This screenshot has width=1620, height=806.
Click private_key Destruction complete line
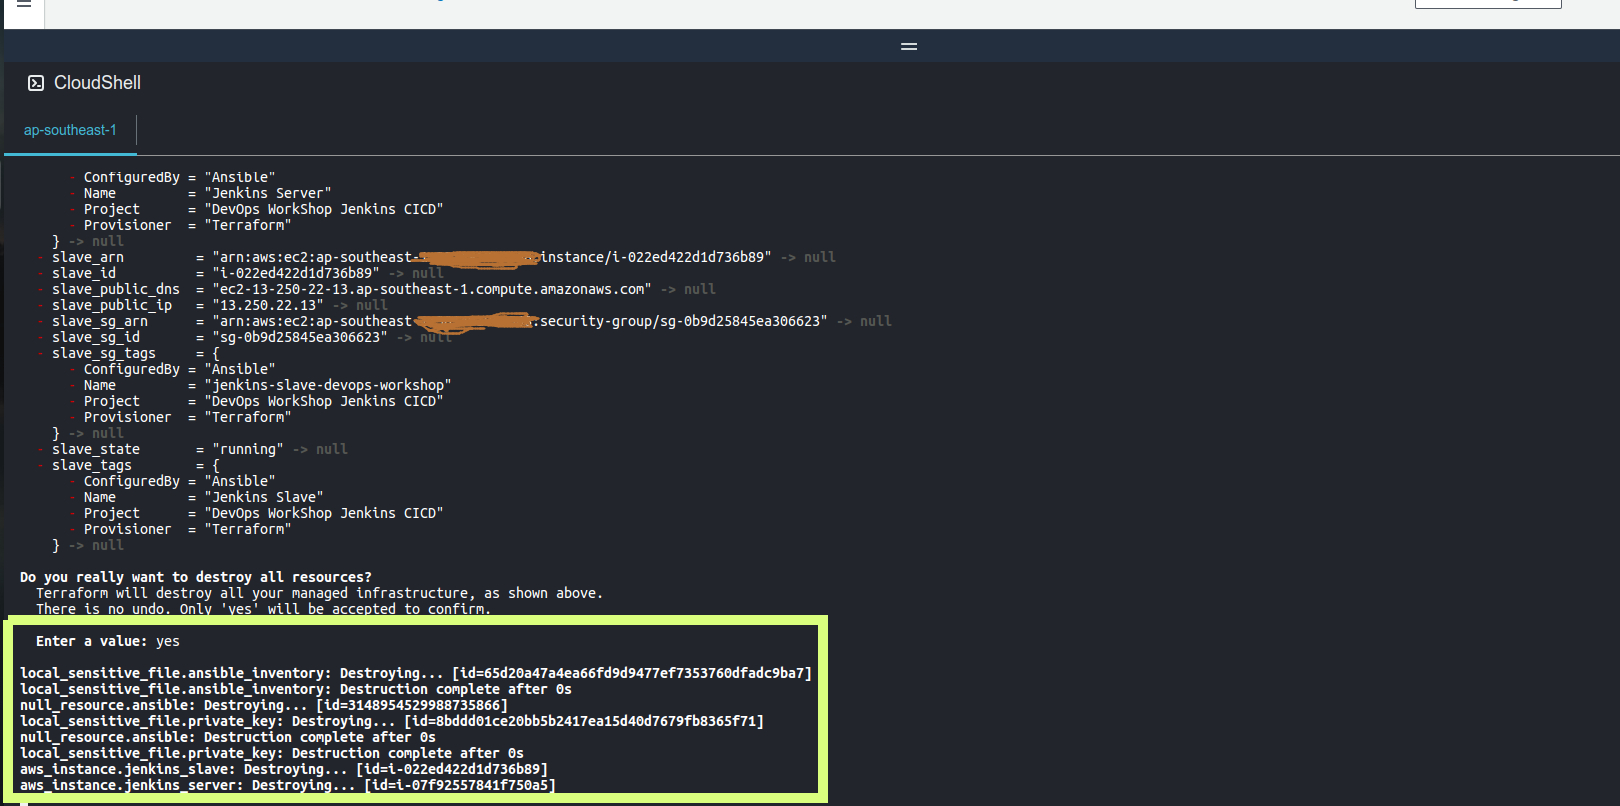(272, 753)
